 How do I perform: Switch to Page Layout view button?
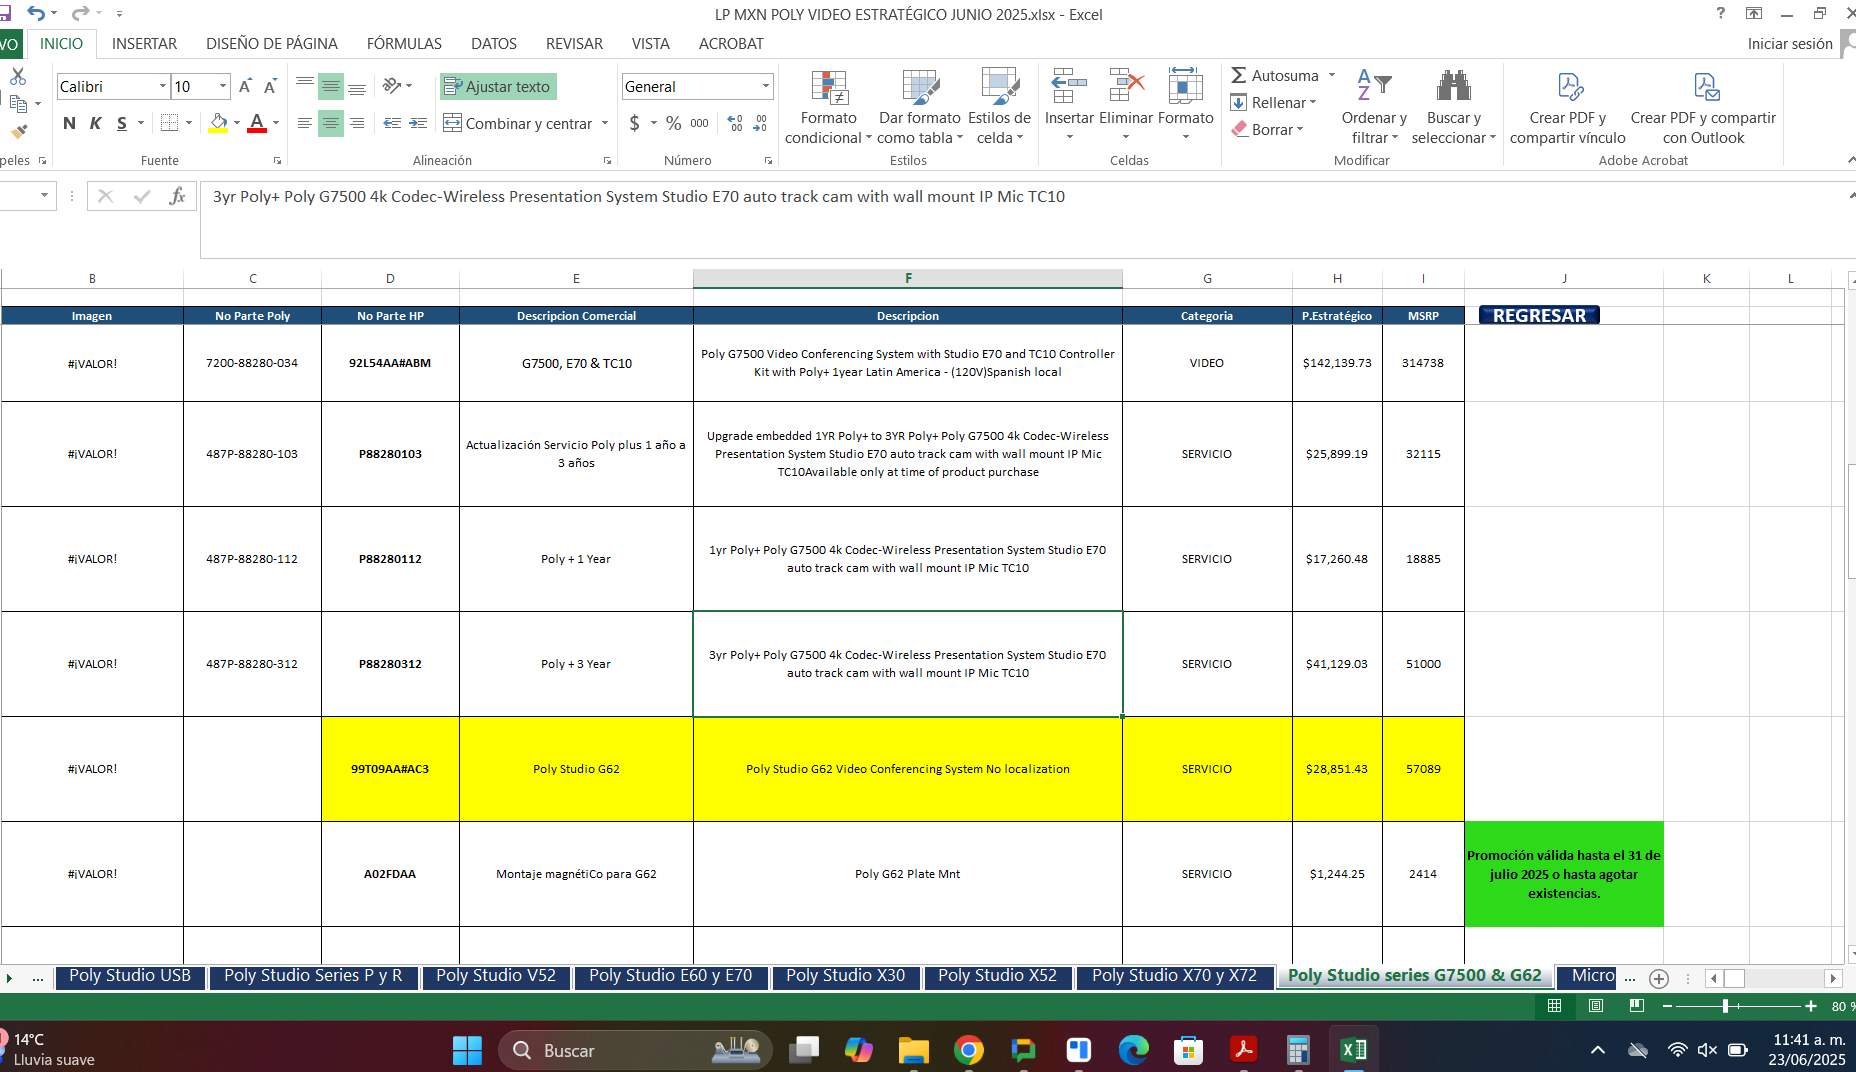click(1596, 1006)
